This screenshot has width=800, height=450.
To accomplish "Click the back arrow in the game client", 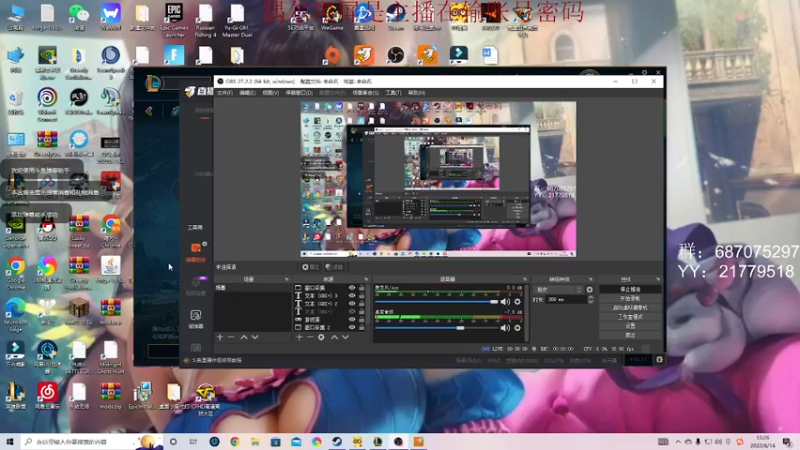I will point(149,111).
